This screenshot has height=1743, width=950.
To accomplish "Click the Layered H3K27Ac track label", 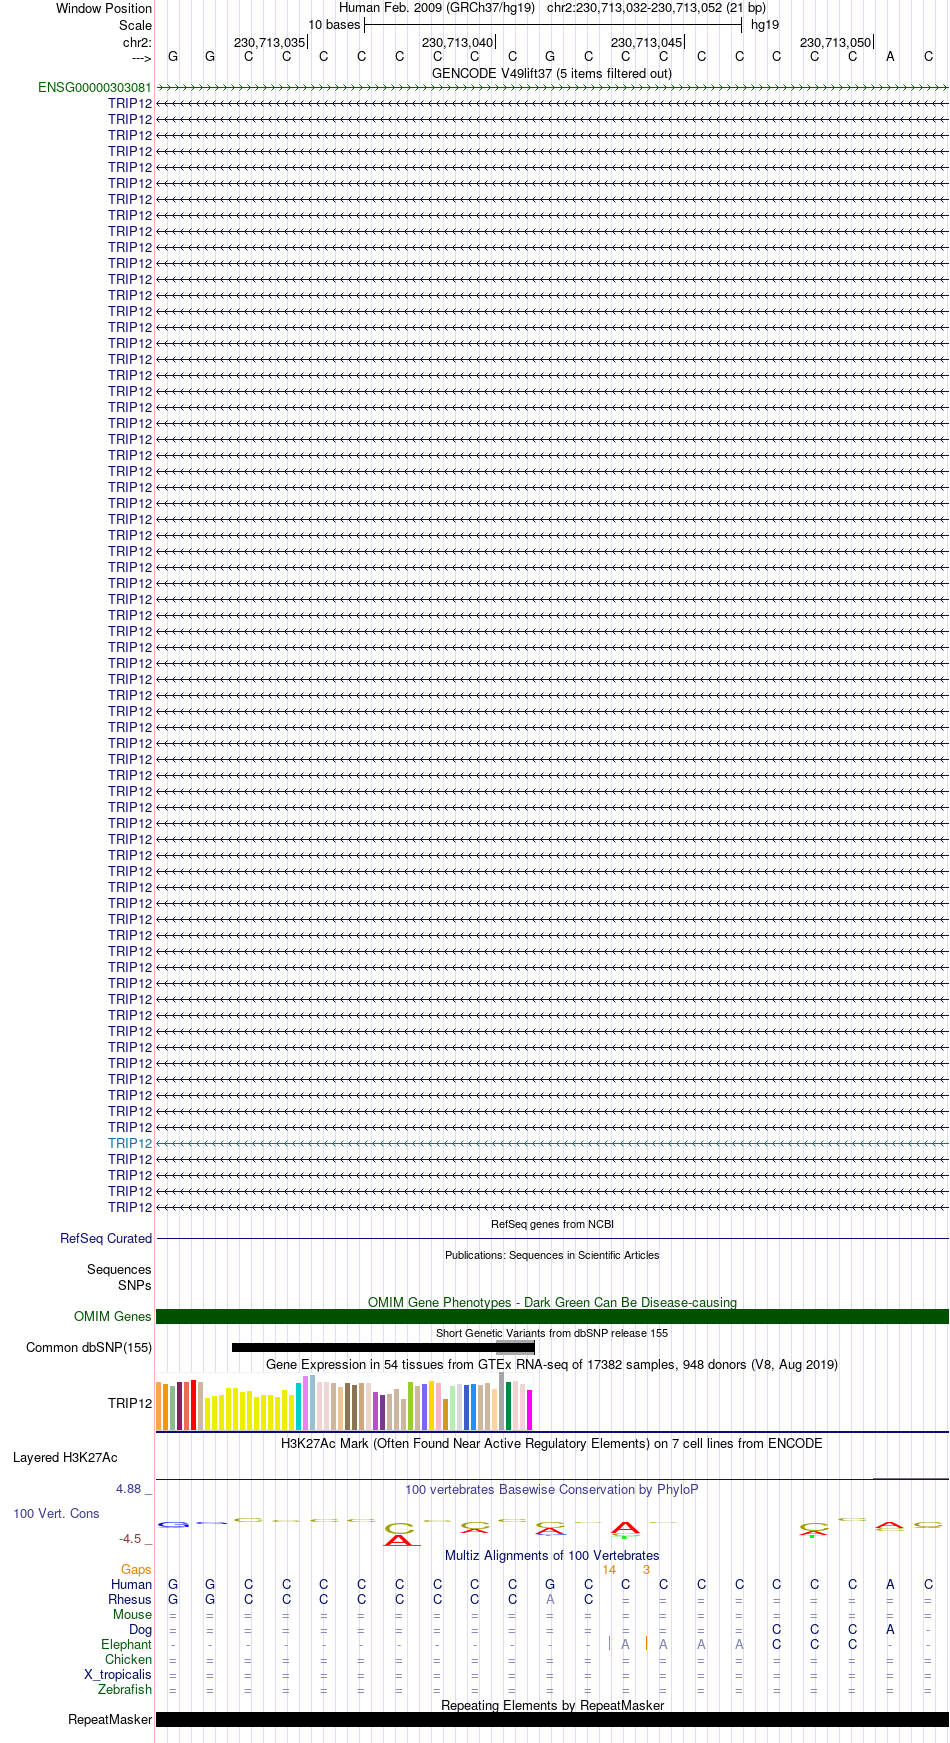I will click(65, 1458).
